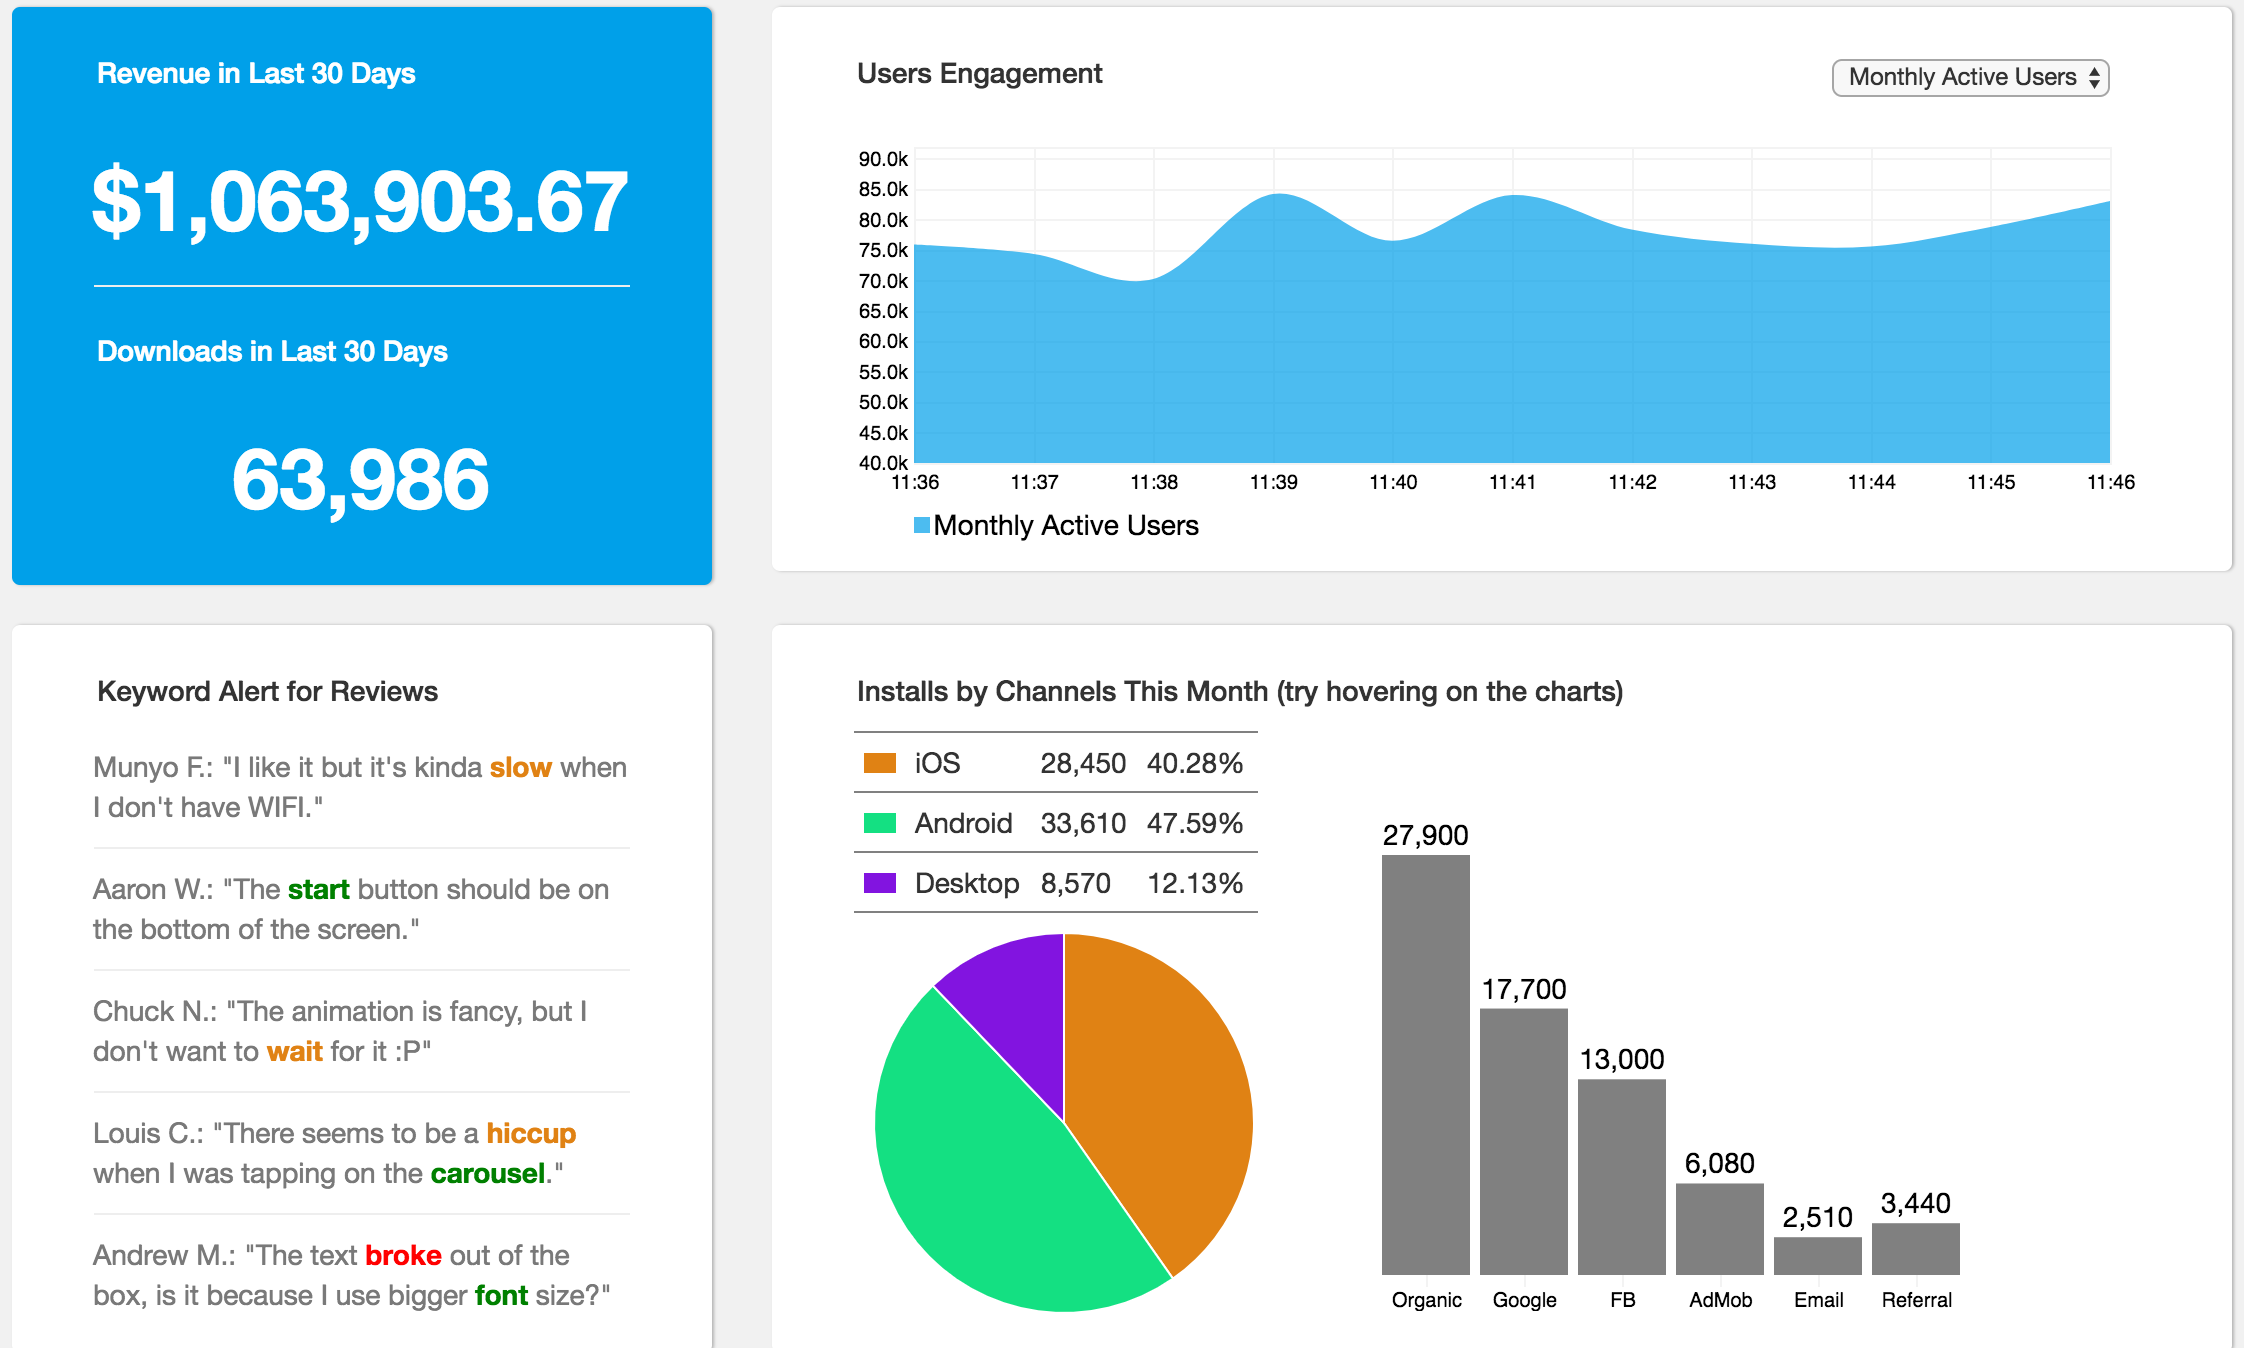This screenshot has width=2244, height=1348.
Task: Click Louis C.'s review text
Action: pyautogui.click(x=335, y=1153)
